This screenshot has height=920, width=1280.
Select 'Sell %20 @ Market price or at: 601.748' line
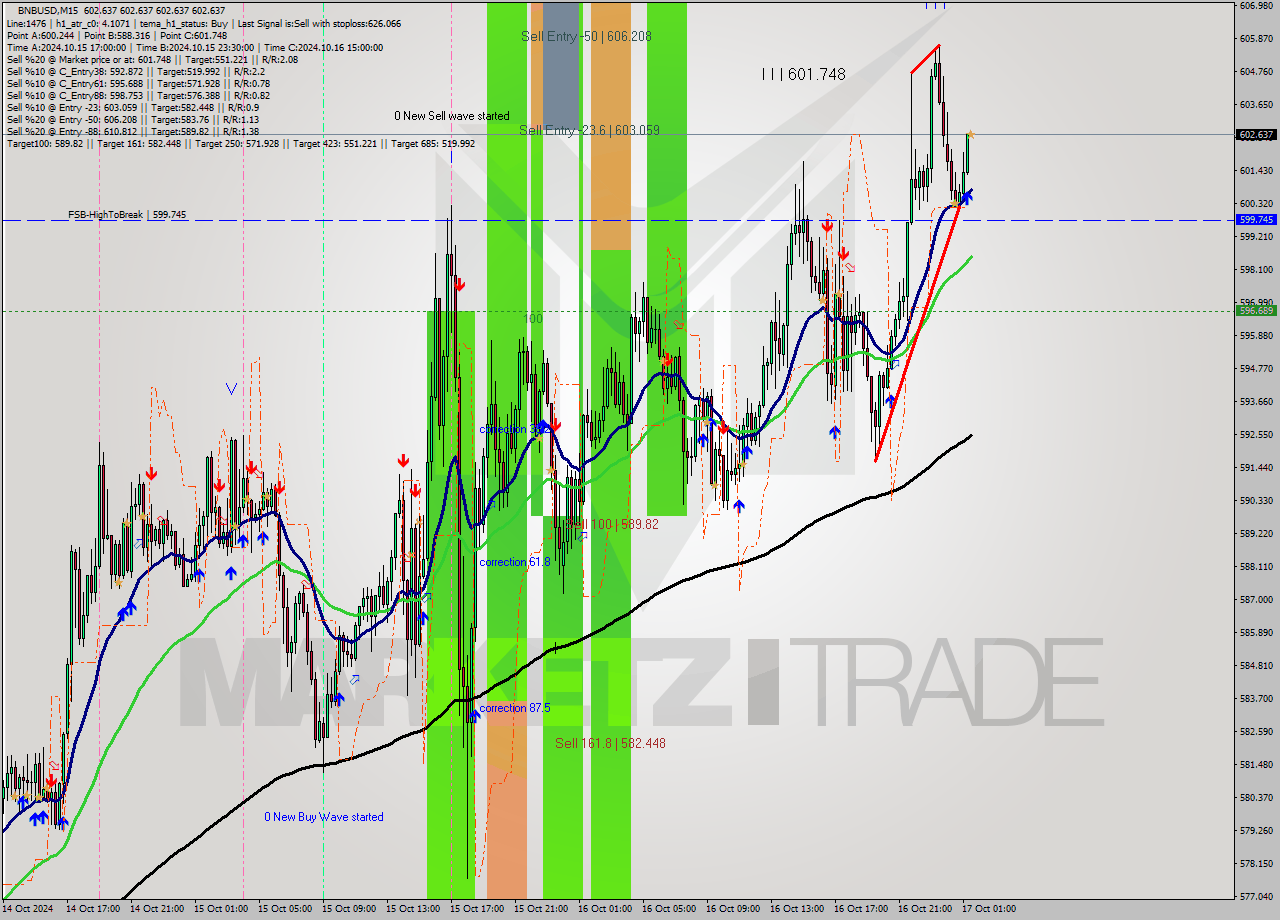pos(152,59)
